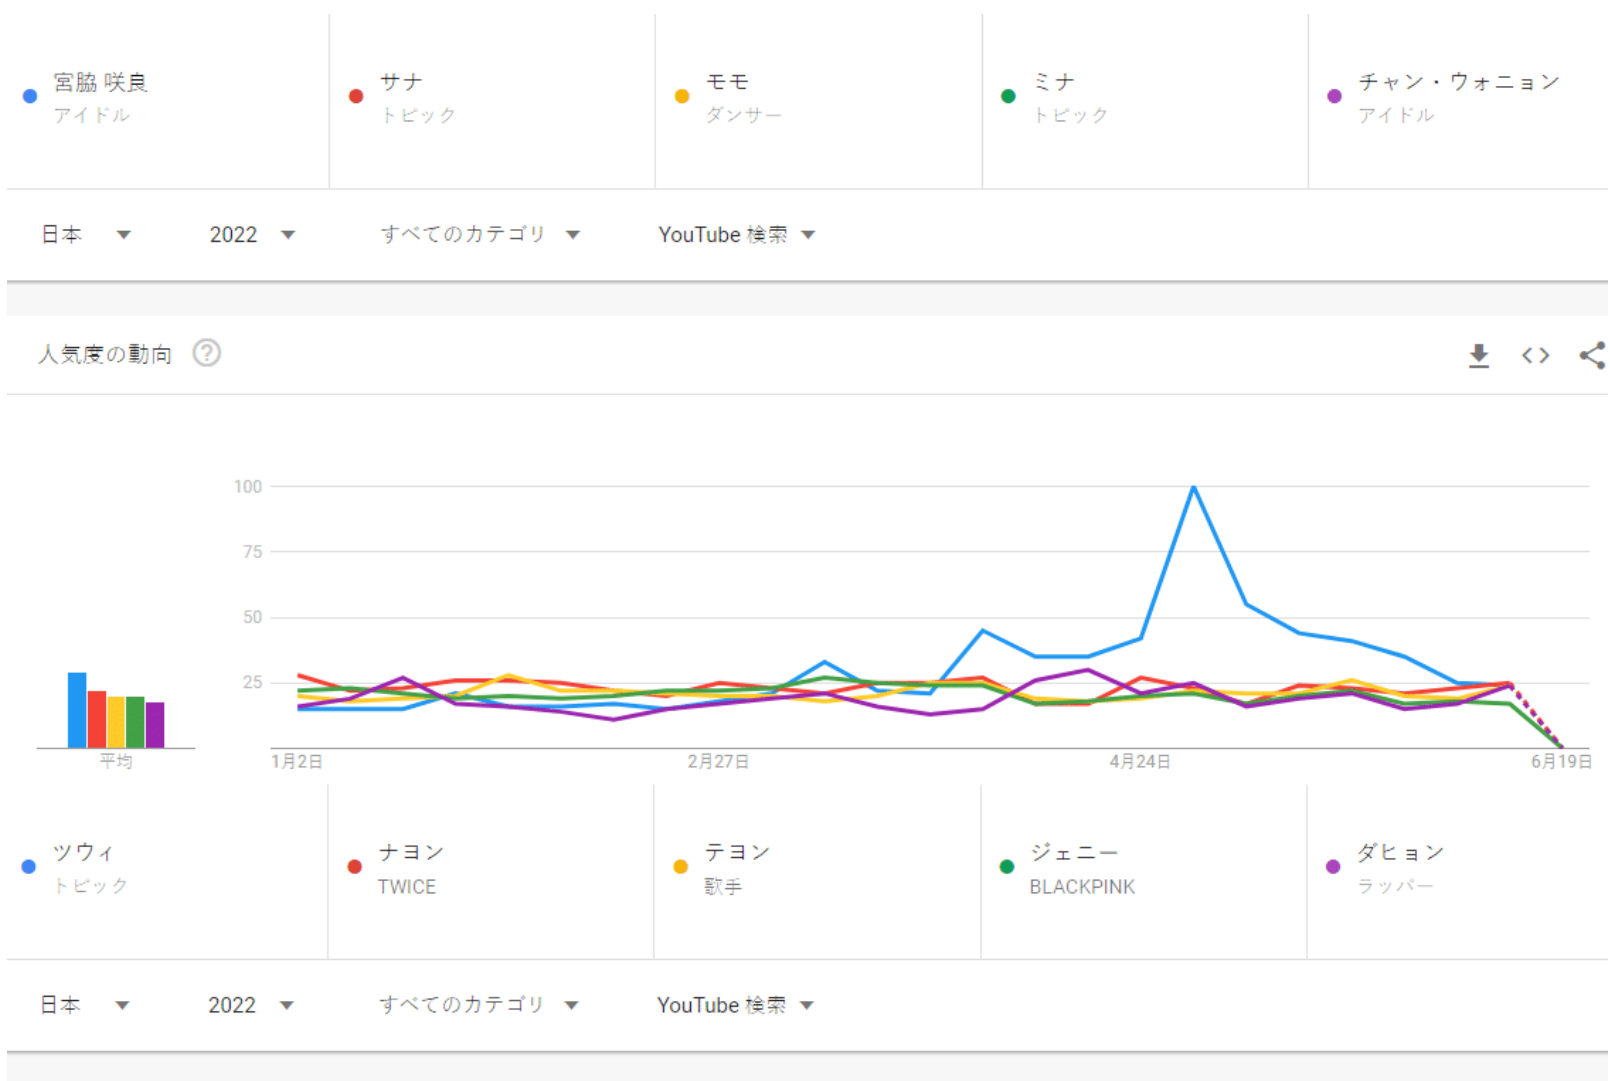
Task: Click the red dot next to サナ
Action: (356, 96)
